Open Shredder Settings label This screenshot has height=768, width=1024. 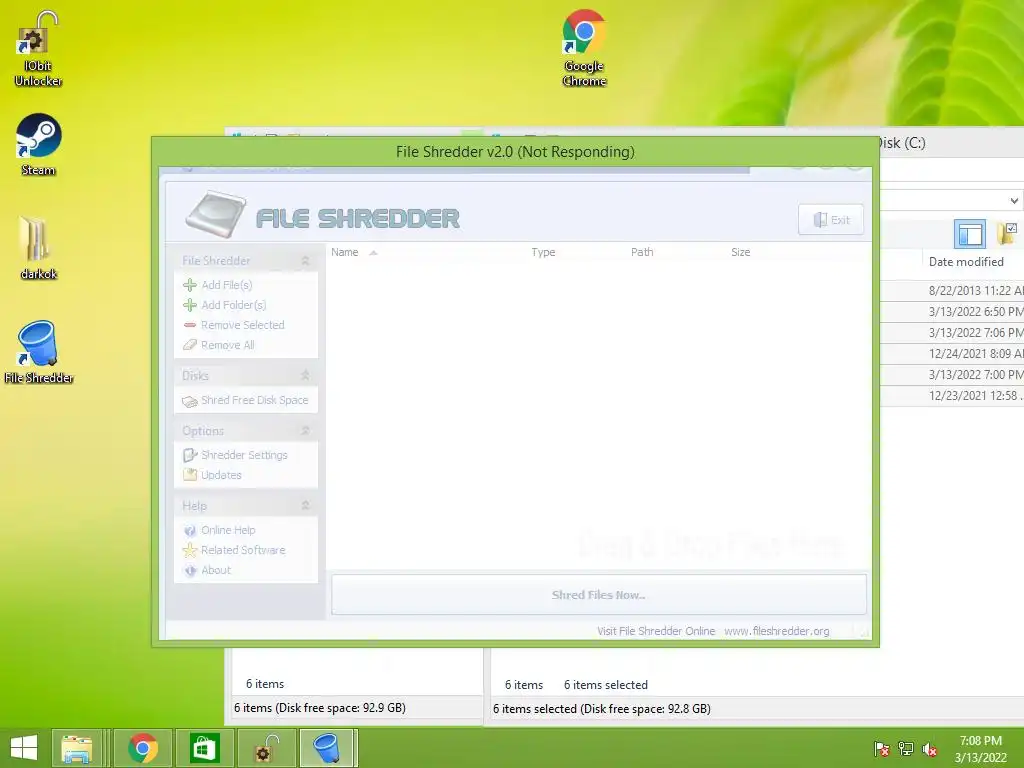pos(244,455)
